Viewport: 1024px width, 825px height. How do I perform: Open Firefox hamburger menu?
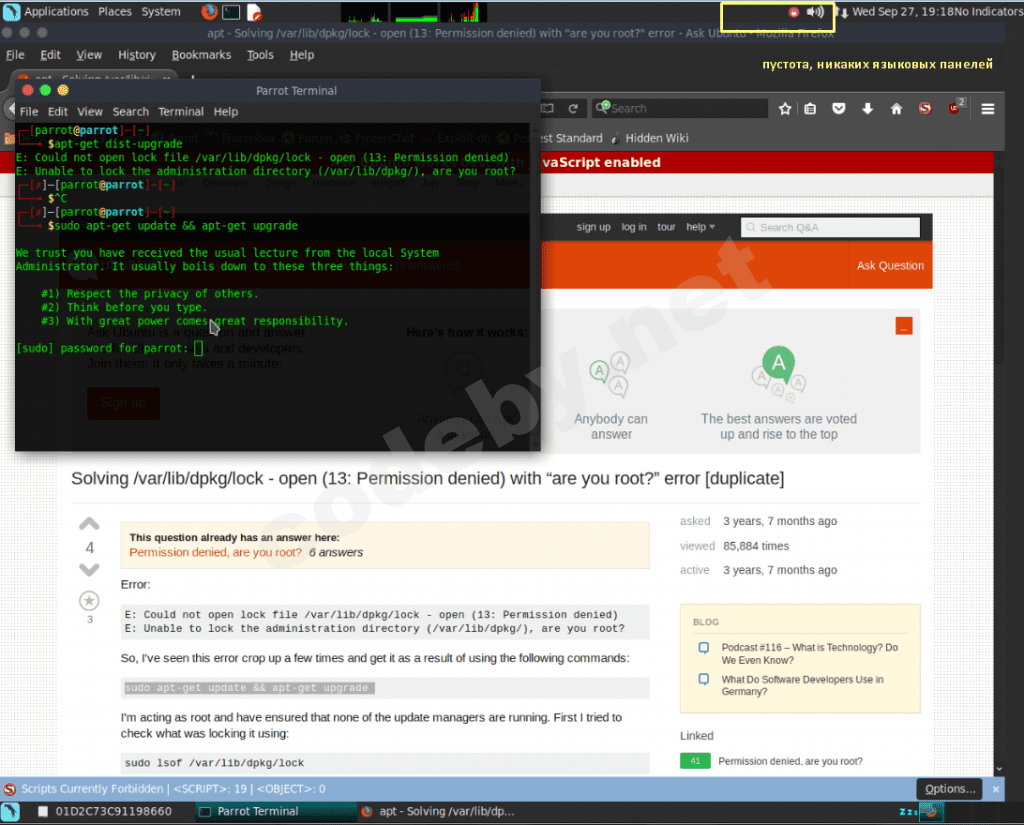[x=987, y=108]
